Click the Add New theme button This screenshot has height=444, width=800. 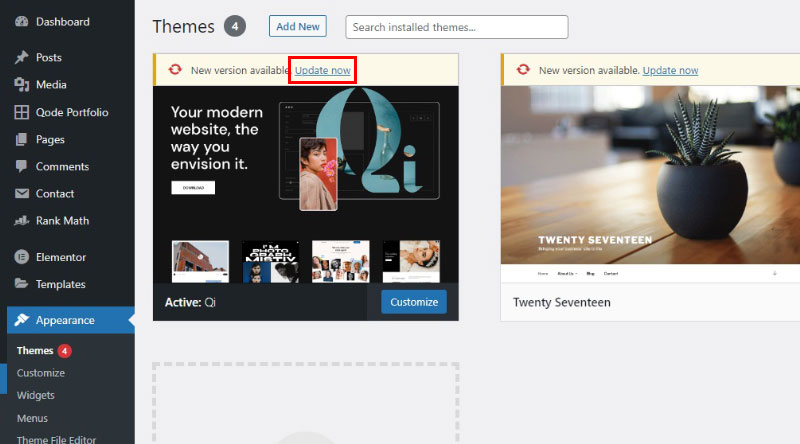pos(298,26)
